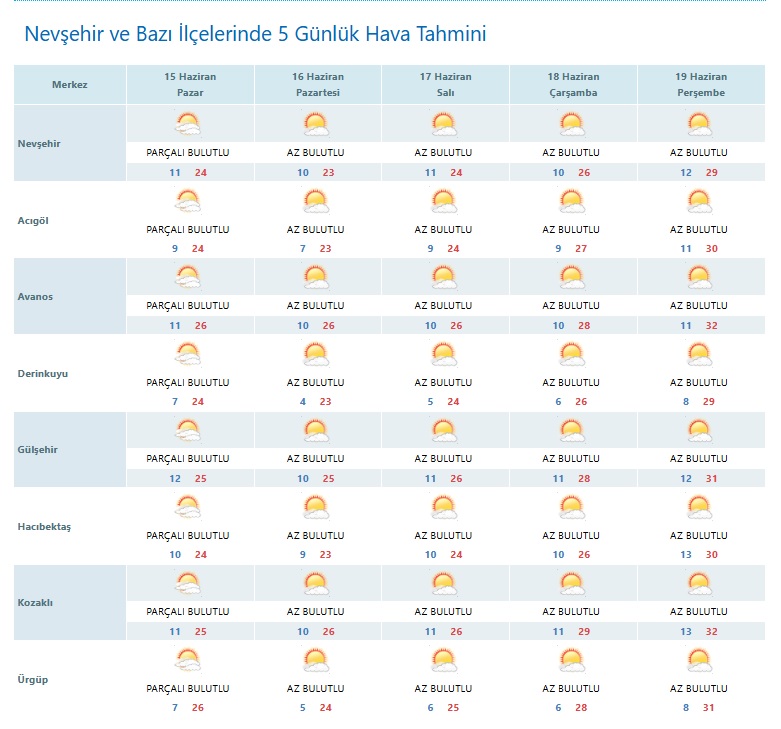Viewport: 781px width, 729px height.
Task: Click Derinkuyu's 17 Haziran weather icon
Action: pyautogui.click(x=444, y=354)
